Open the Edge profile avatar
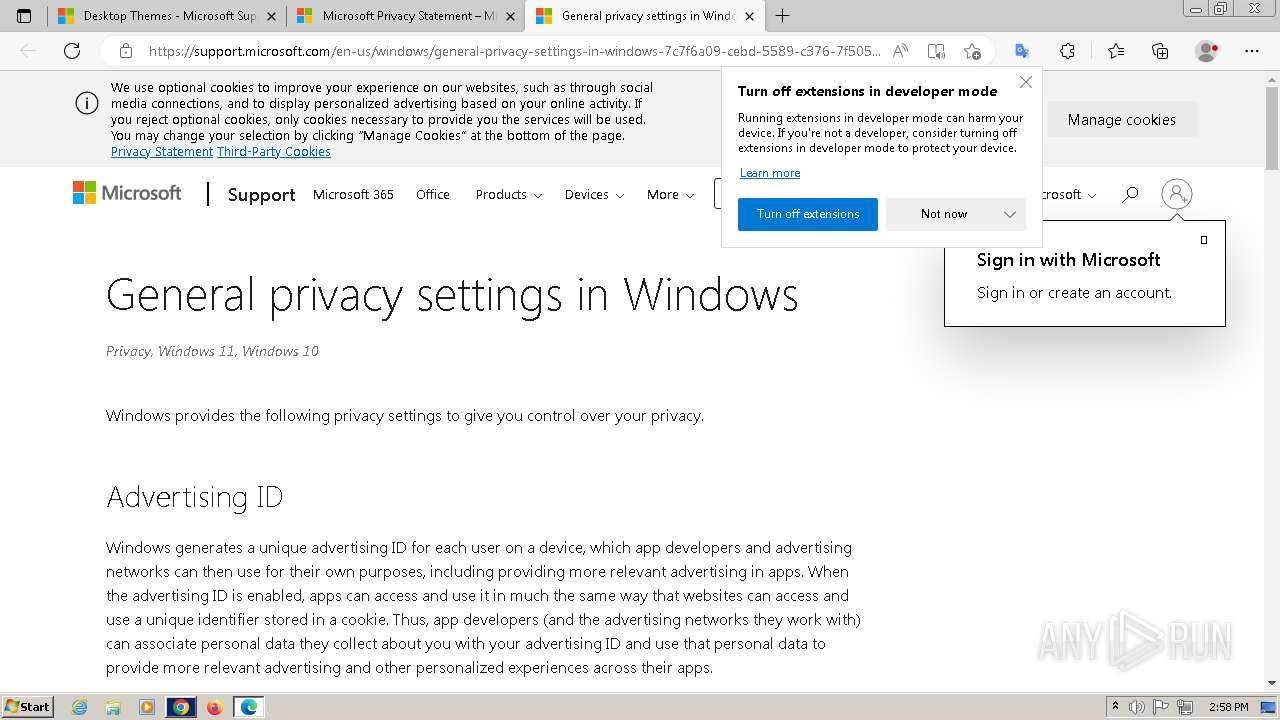 (x=1207, y=51)
